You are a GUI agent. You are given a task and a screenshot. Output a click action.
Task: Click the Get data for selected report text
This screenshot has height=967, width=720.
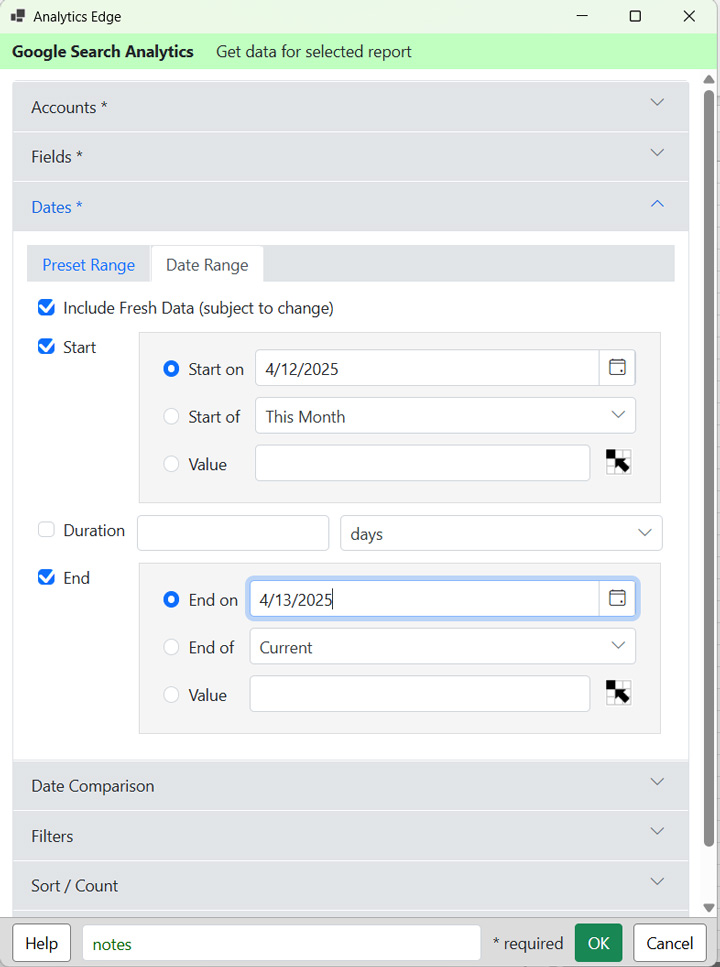[x=313, y=52]
